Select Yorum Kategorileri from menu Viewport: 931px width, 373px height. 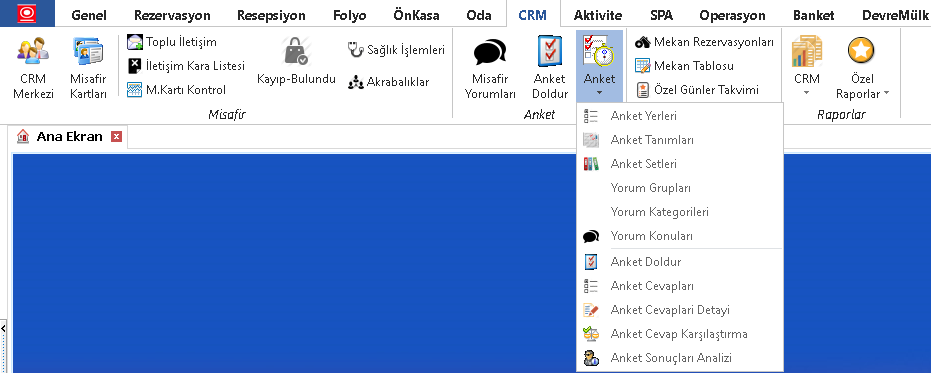tap(680, 212)
